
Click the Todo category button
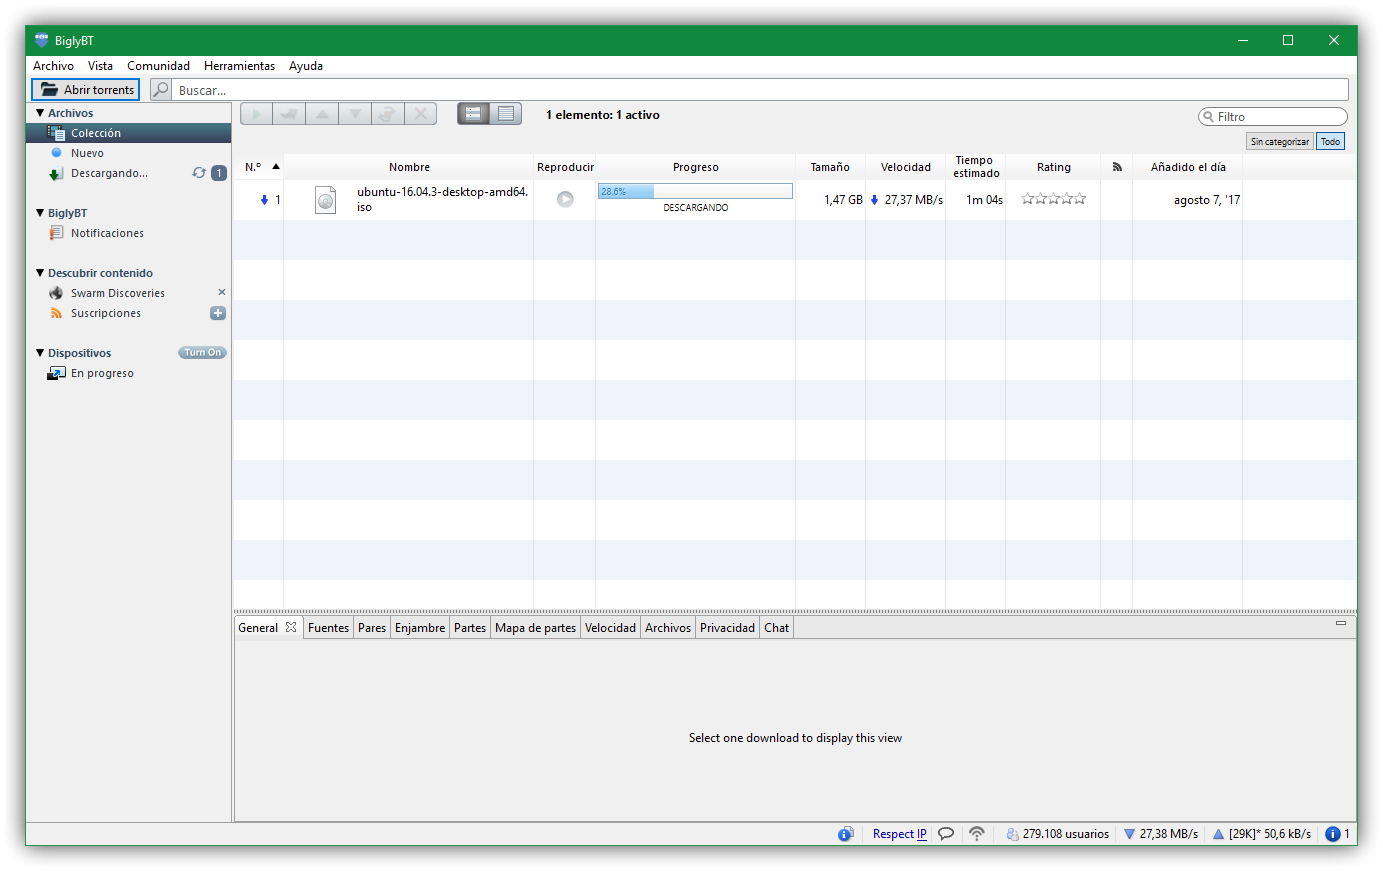(1330, 142)
